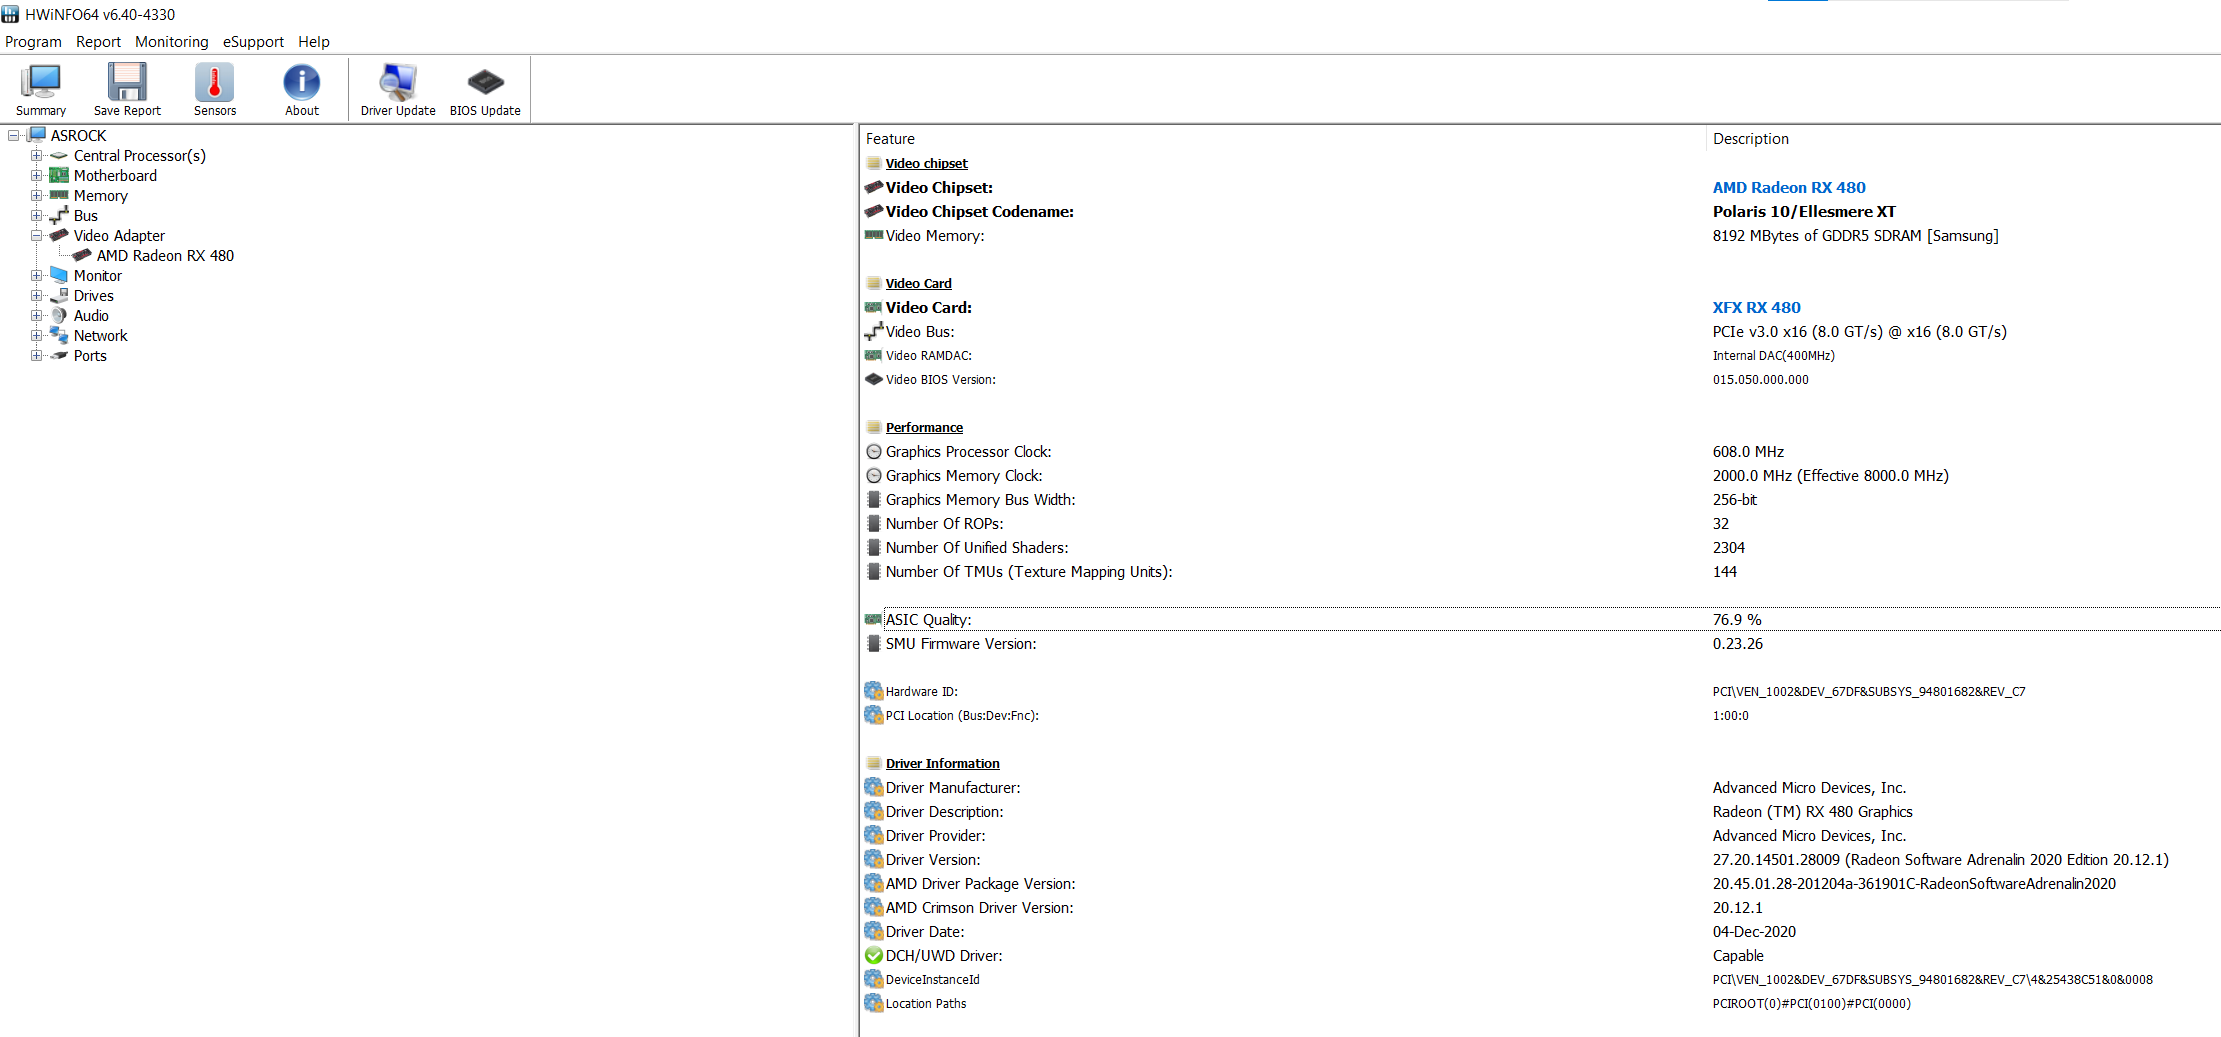This screenshot has width=2221, height=1037.
Task: Open the Monitoring menu
Action: pos(171,42)
